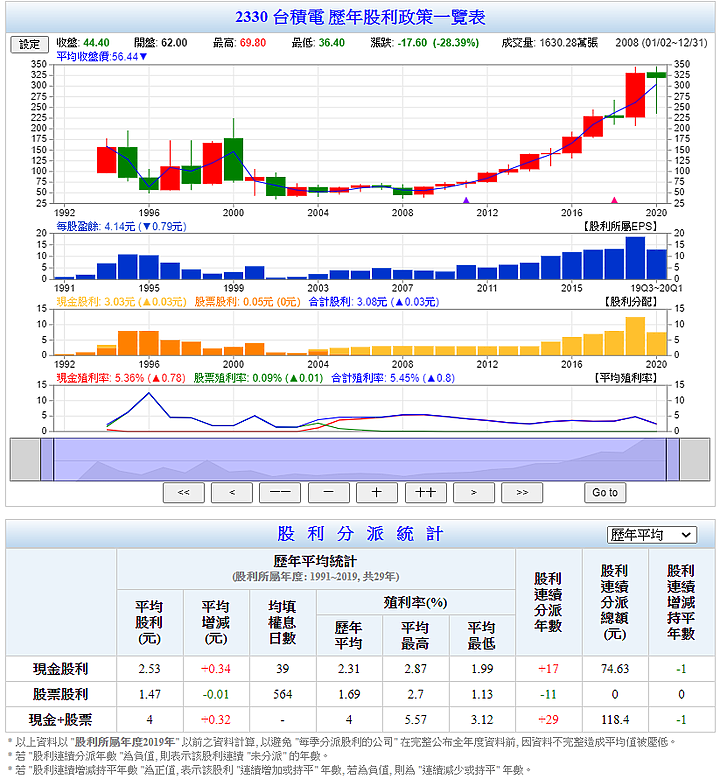Click the pink triangle marker near 2018
This screenshot has height=779, width=720.
click(614, 200)
